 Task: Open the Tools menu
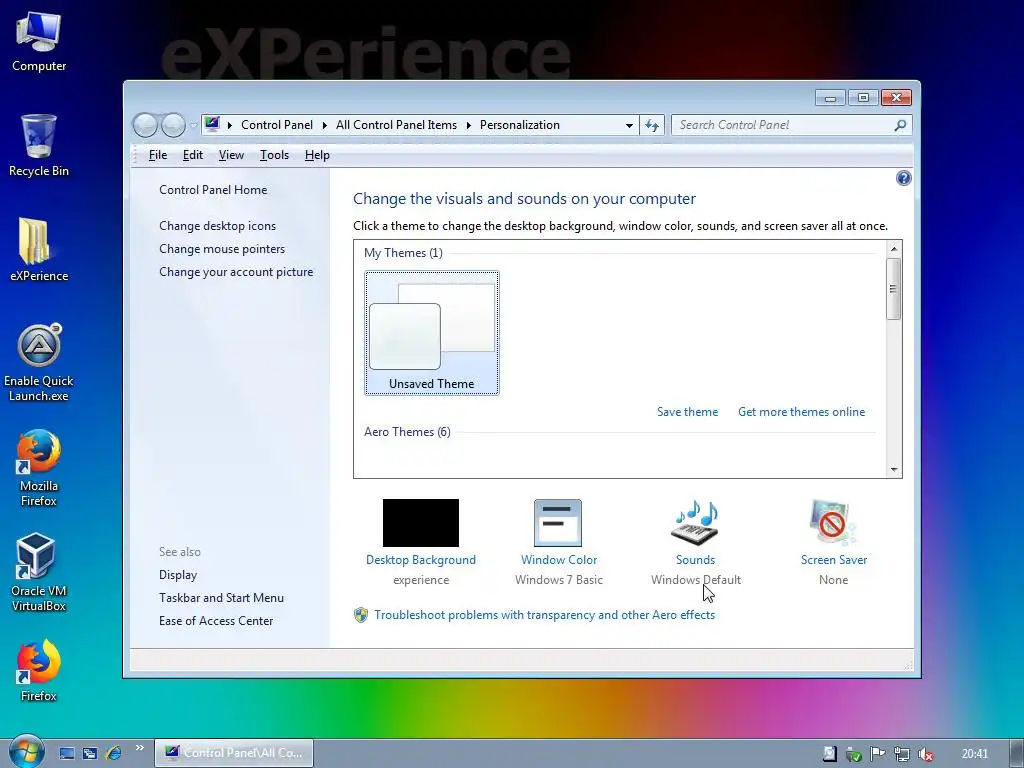tap(274, 155)
